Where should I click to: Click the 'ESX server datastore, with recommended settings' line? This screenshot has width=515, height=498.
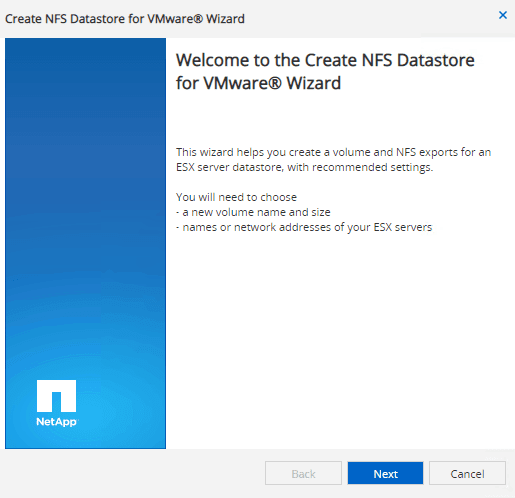click(x=304, y=167)
